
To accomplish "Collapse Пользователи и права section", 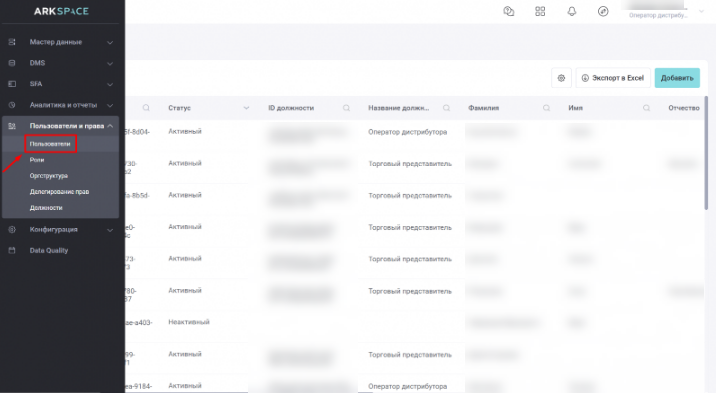I will tap(110, 126).
